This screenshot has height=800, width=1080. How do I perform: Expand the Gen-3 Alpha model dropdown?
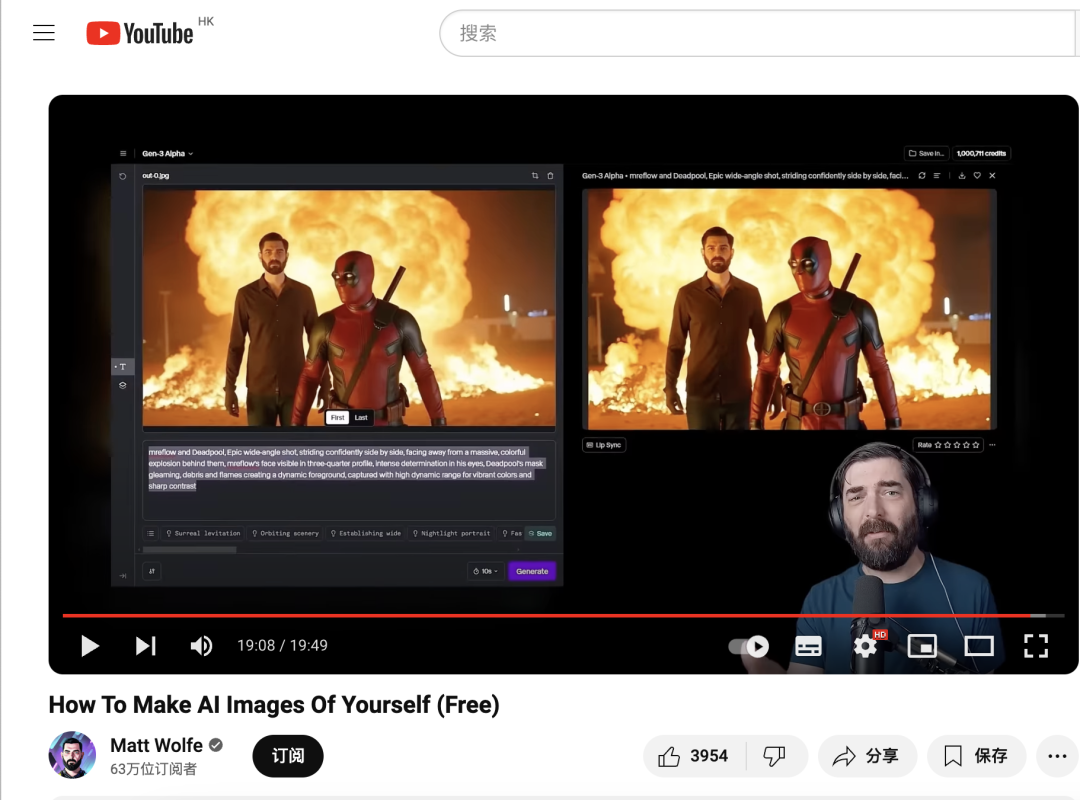(167, 154)
